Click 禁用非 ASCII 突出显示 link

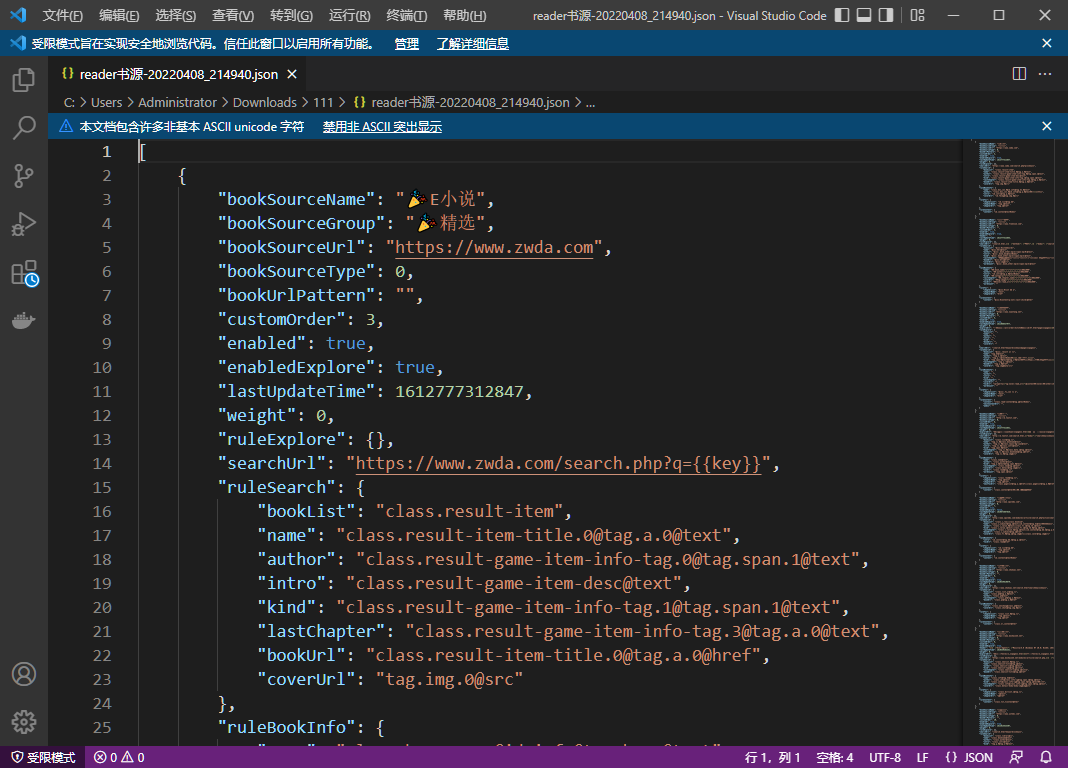(x=382, y=127)
